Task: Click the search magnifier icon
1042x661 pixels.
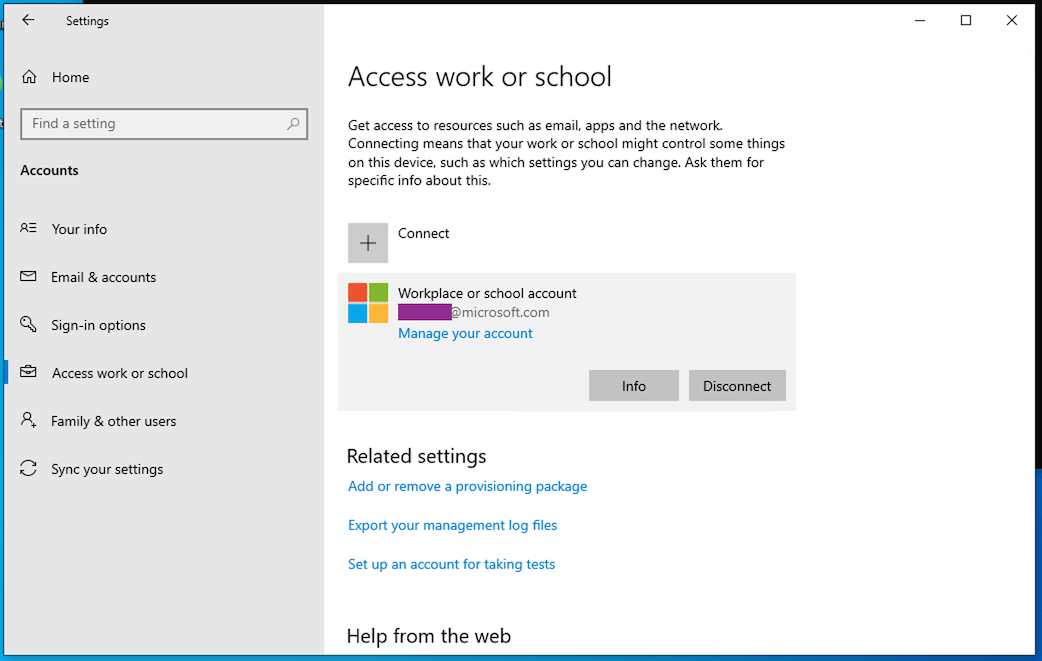Action: 293,124
